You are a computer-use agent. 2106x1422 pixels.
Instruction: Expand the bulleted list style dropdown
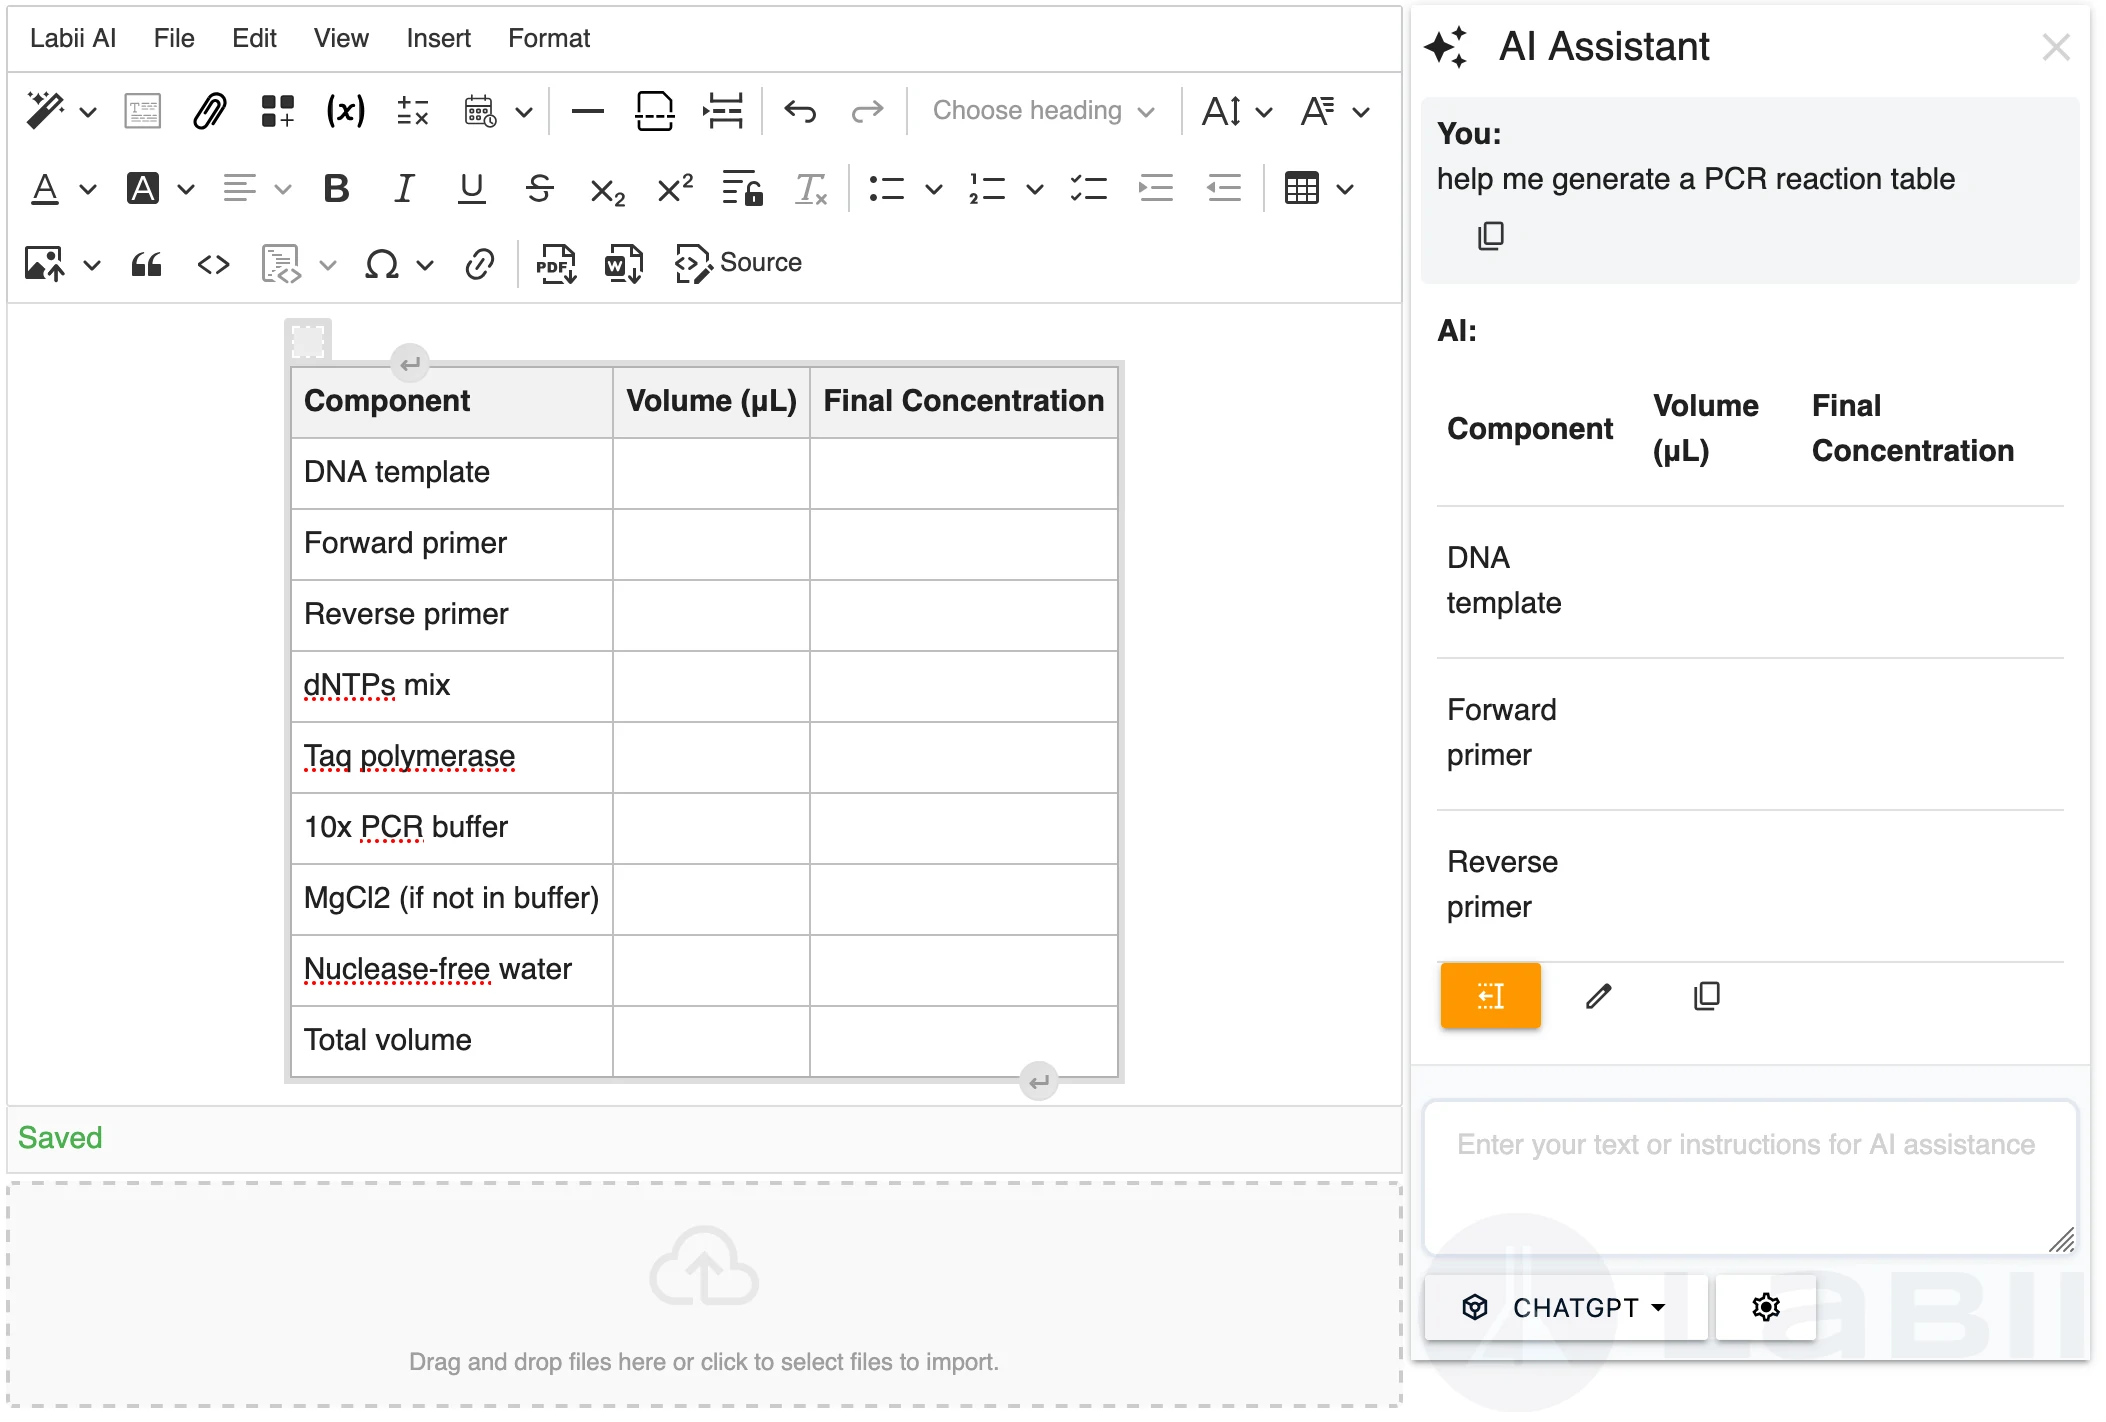[933, 188]
